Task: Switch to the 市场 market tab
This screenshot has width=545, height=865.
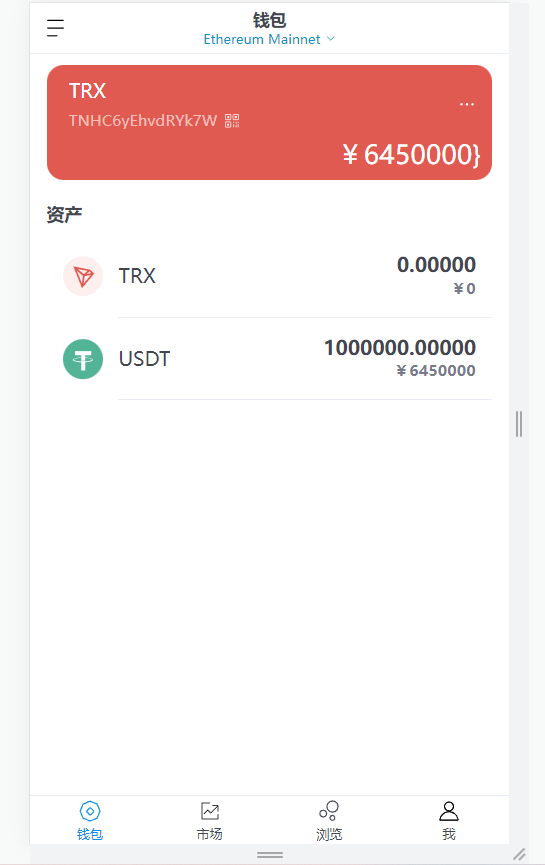Action: tap(210, 821)
